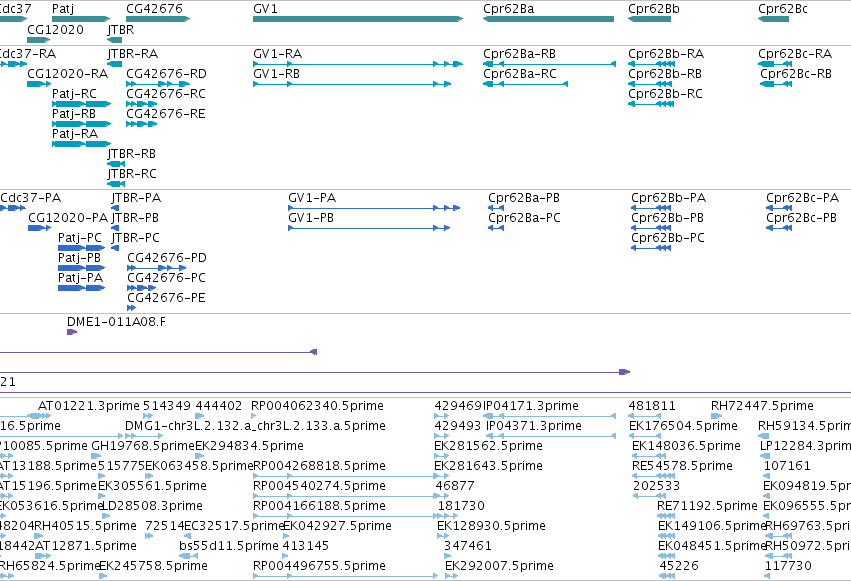Image resolution: width=851 pixels, height=581 pixels.
Task: Select transcript GV1-RA
Action: 358,64
